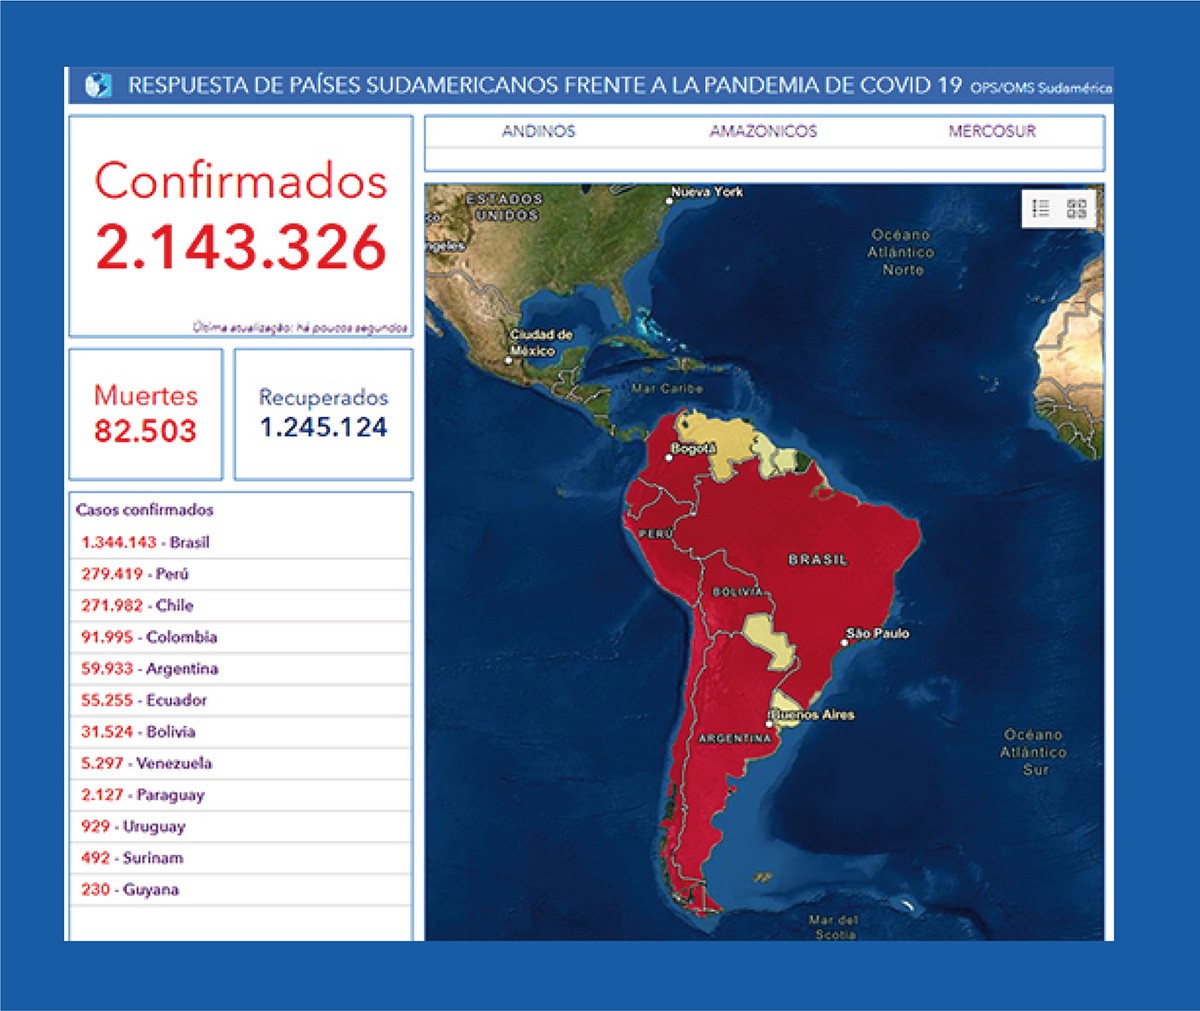Switch to the ANDINOS tab

tap(538, 131)
